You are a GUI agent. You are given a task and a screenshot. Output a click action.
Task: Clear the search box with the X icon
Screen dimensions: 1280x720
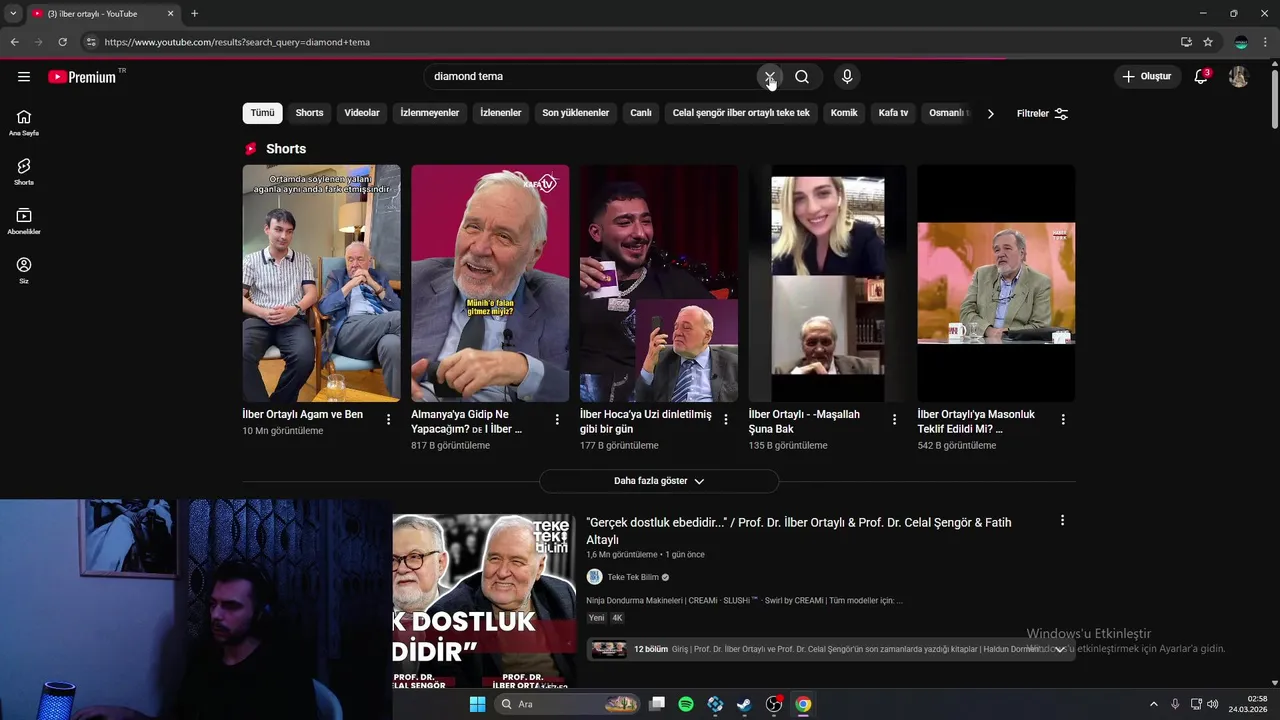[x=769, y=77]
